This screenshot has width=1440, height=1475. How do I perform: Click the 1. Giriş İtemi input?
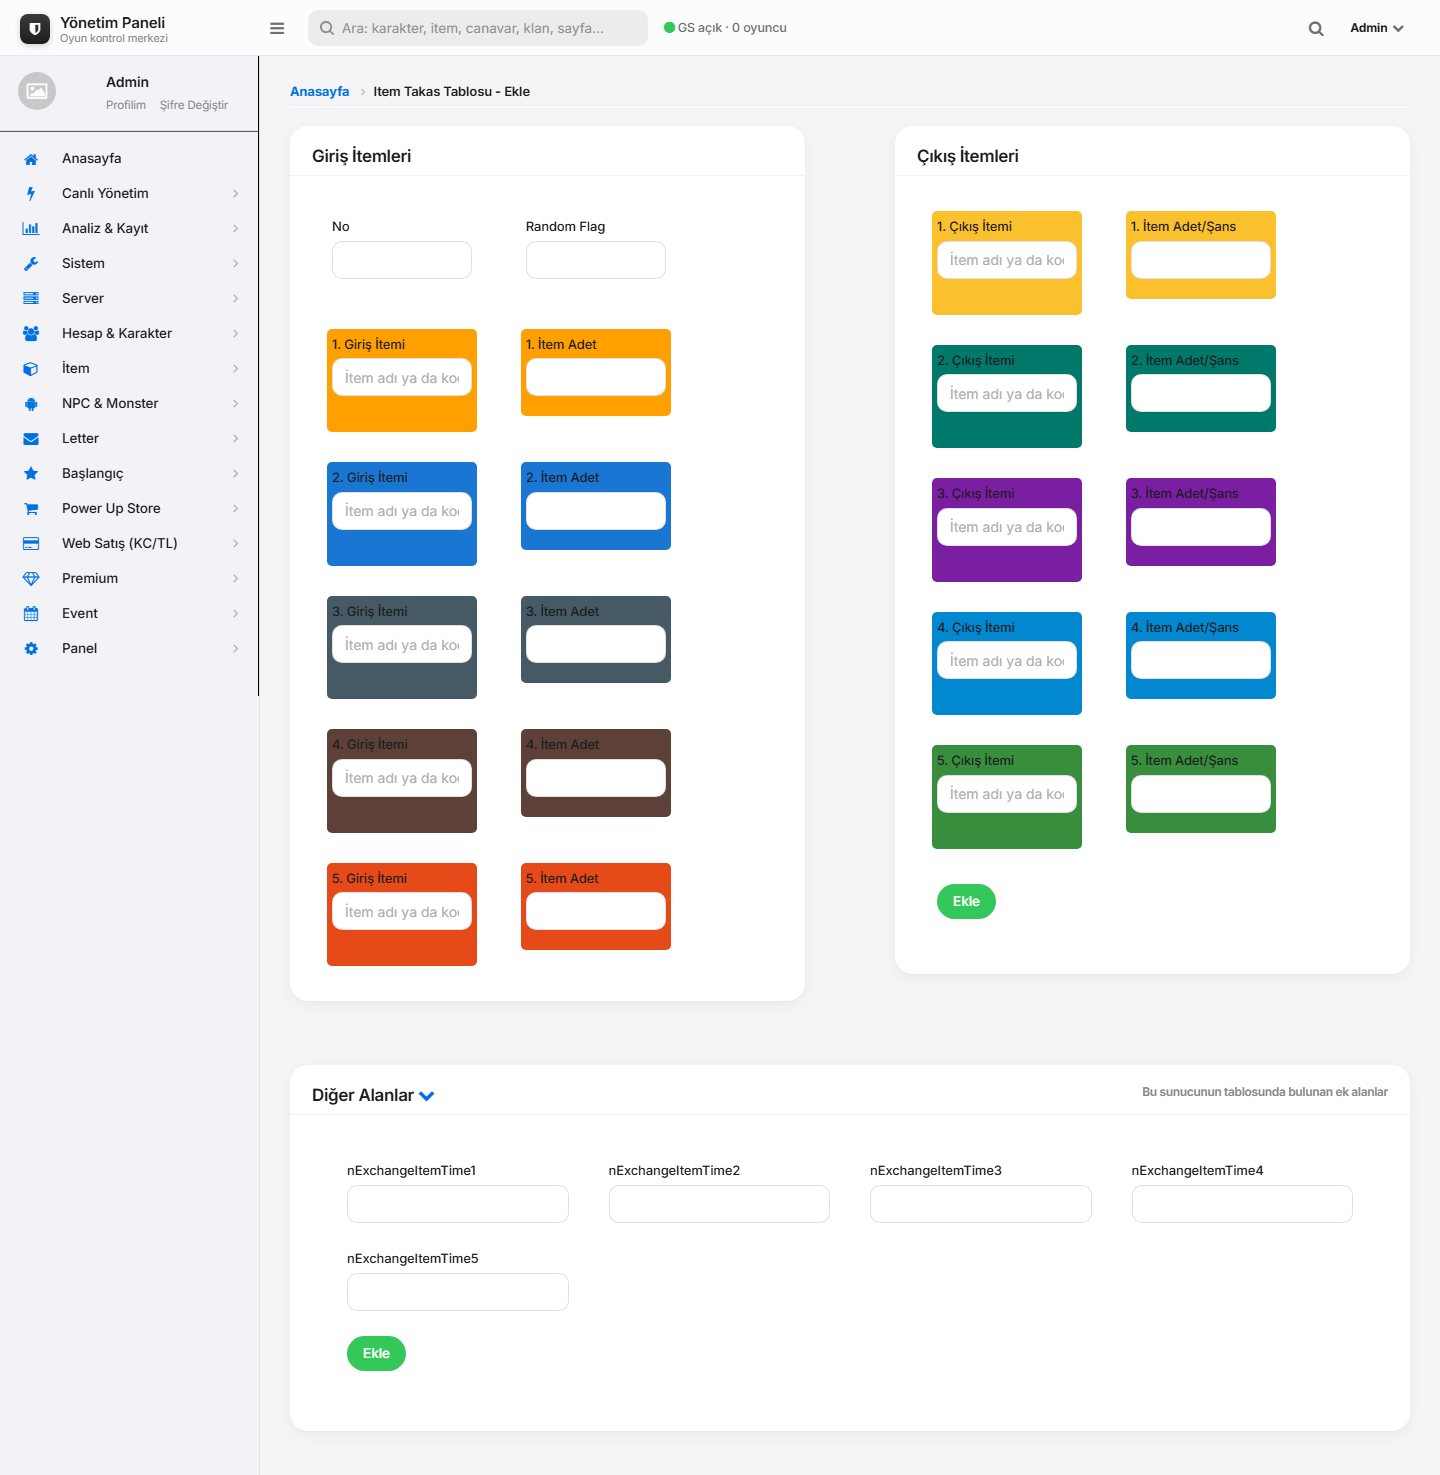point(402,378)
